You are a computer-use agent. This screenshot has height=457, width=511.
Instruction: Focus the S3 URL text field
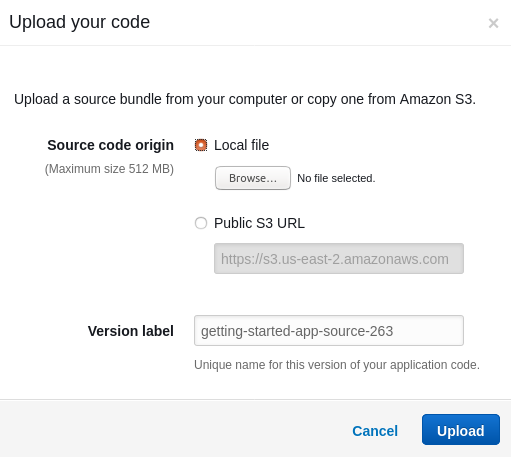click(339, 259)
